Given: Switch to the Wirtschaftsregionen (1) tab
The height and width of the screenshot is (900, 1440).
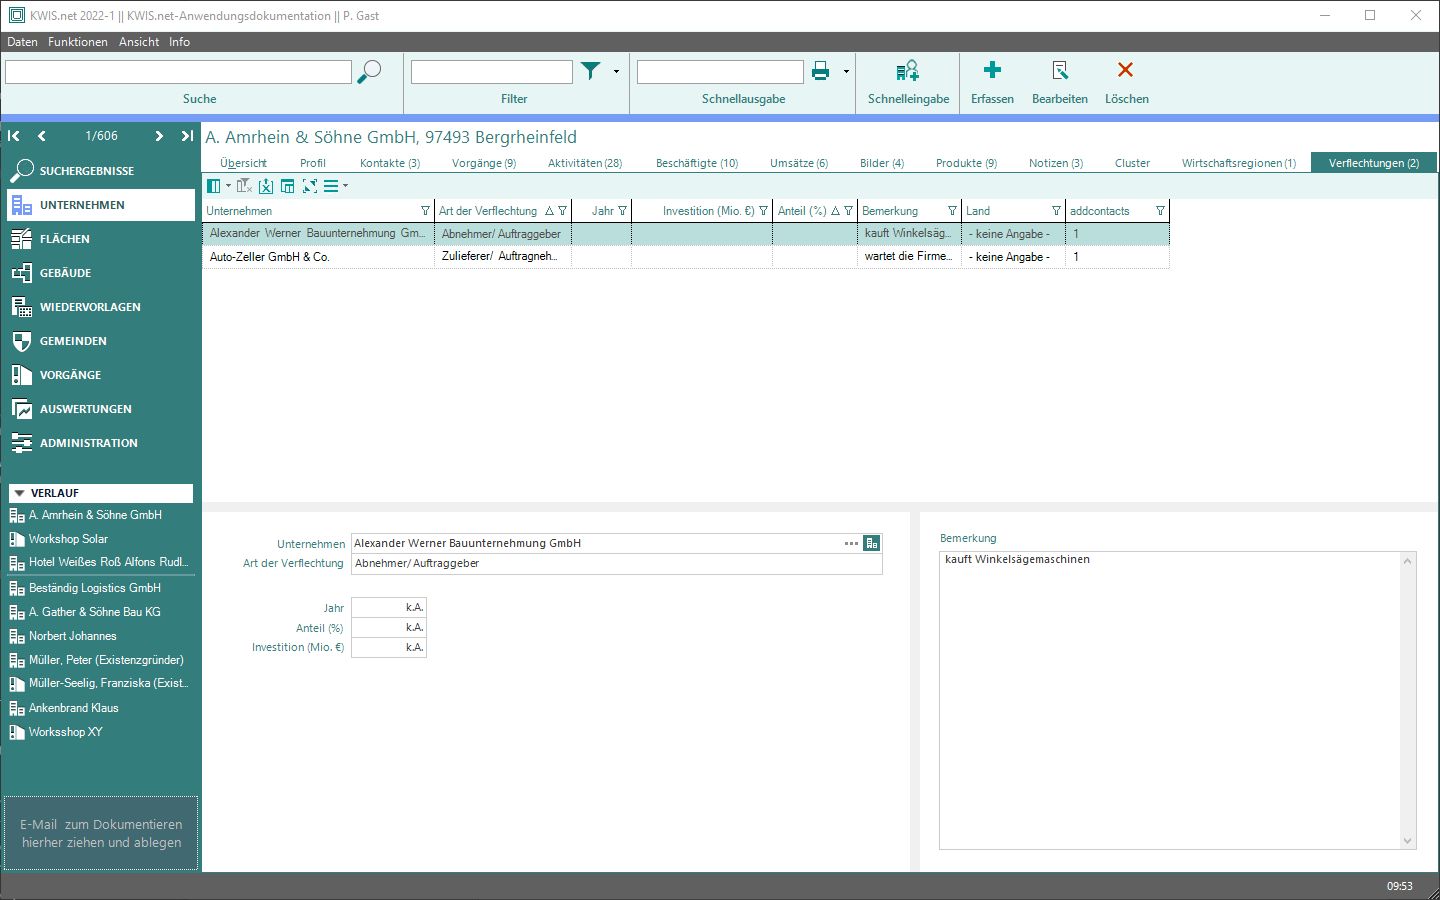Looking at the screenshot, I should point(1239,163).
